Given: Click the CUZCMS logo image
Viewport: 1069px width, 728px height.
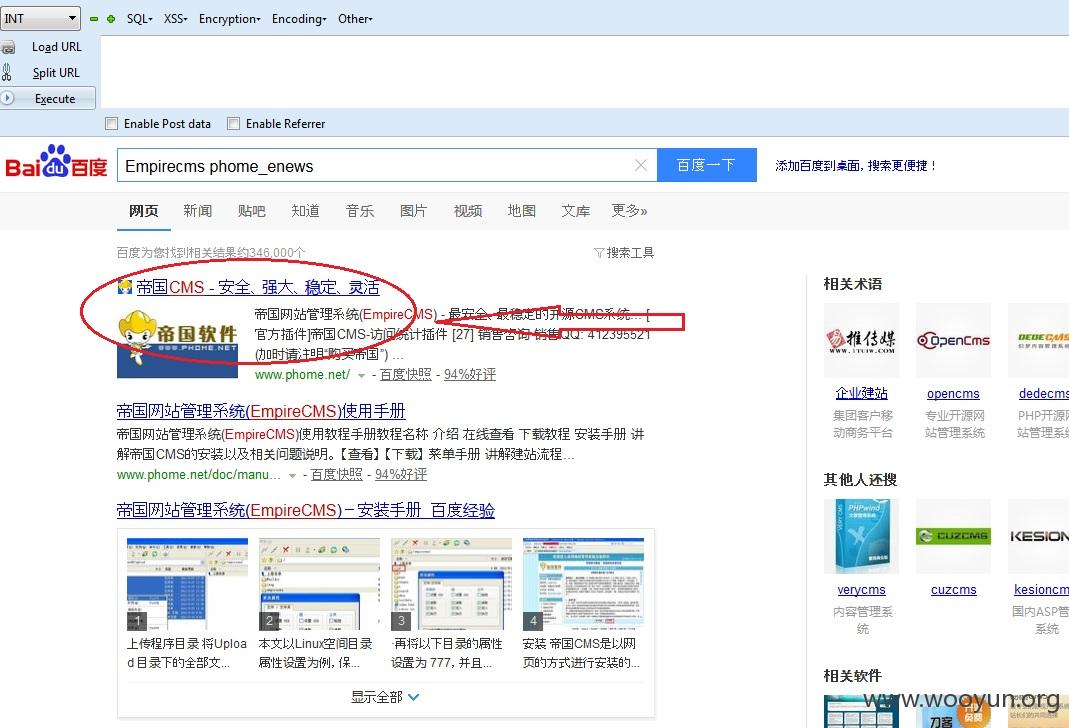Looking at the screenshot, I should point(953,536).
